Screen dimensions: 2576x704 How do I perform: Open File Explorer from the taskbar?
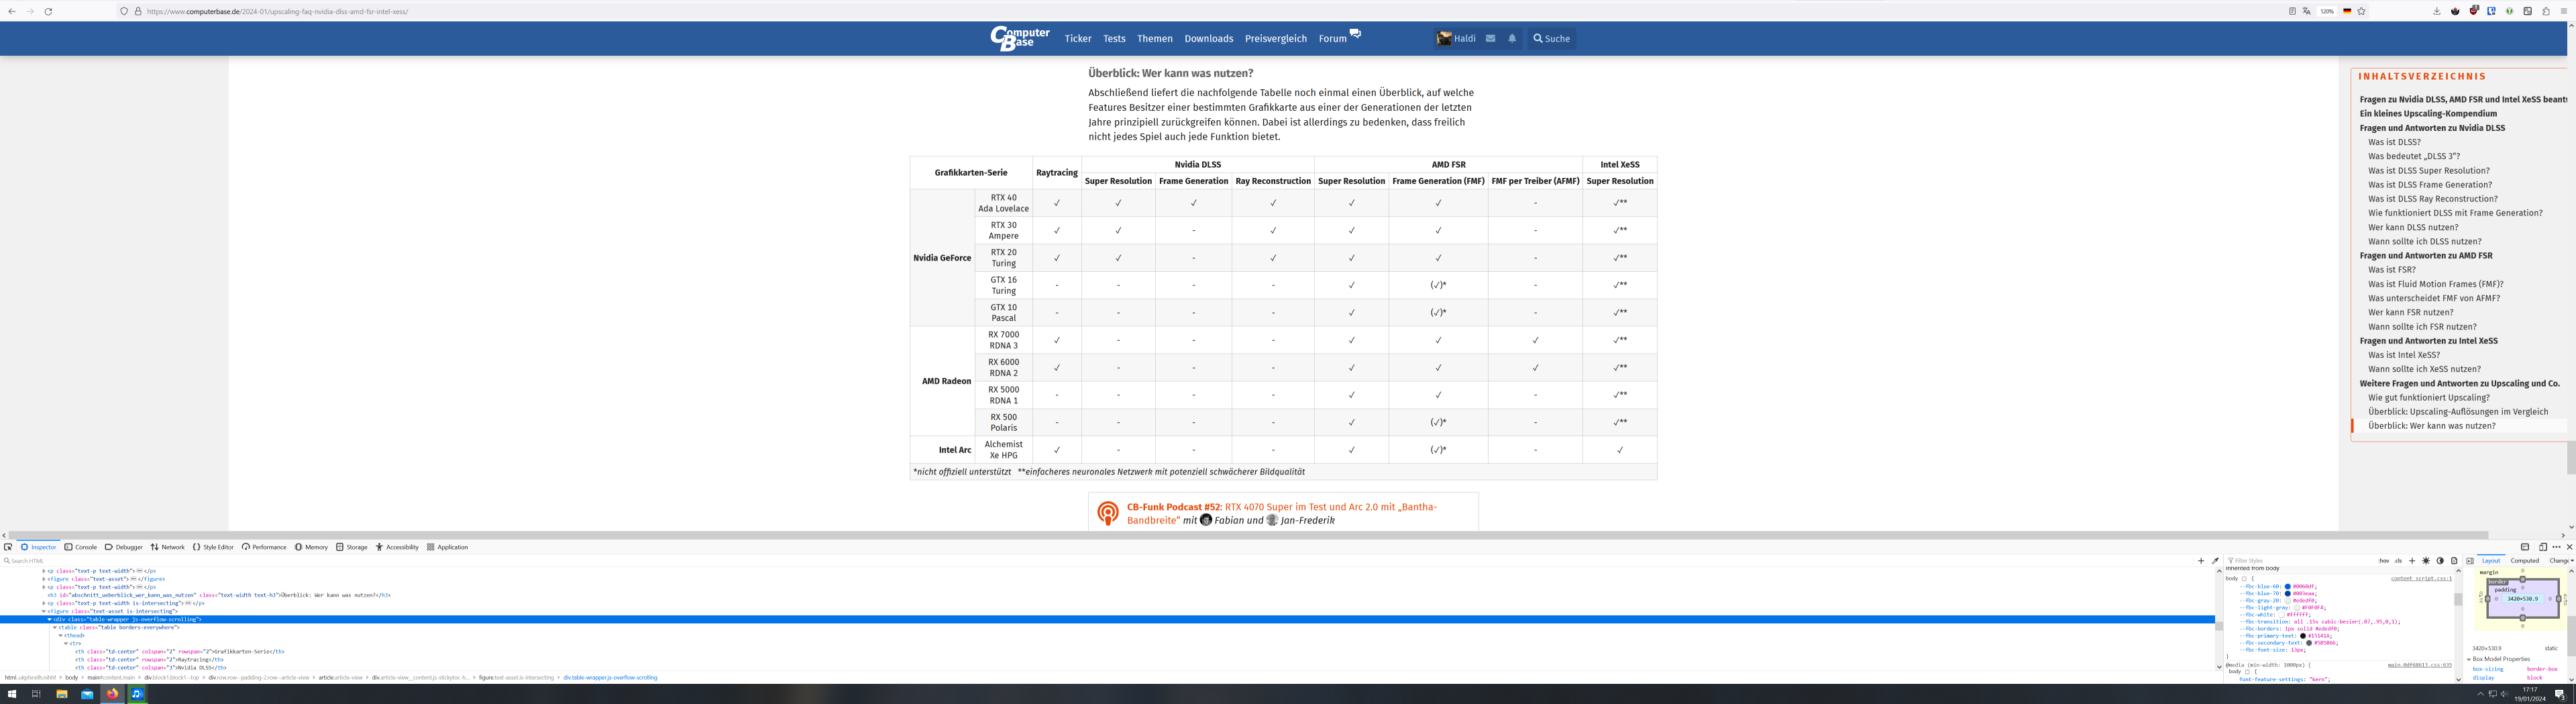(x=61, y=694)
